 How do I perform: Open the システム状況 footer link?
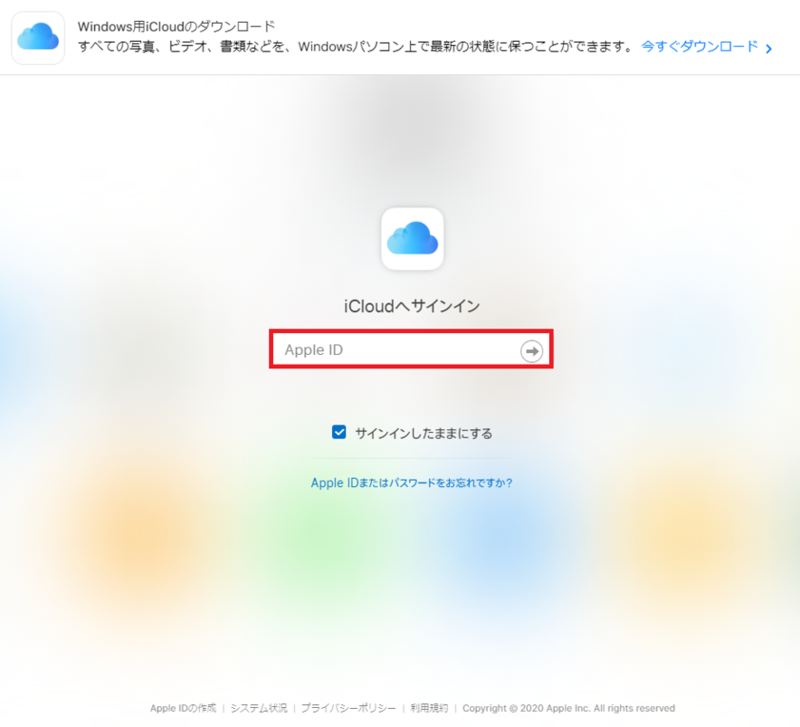[259, 708]
